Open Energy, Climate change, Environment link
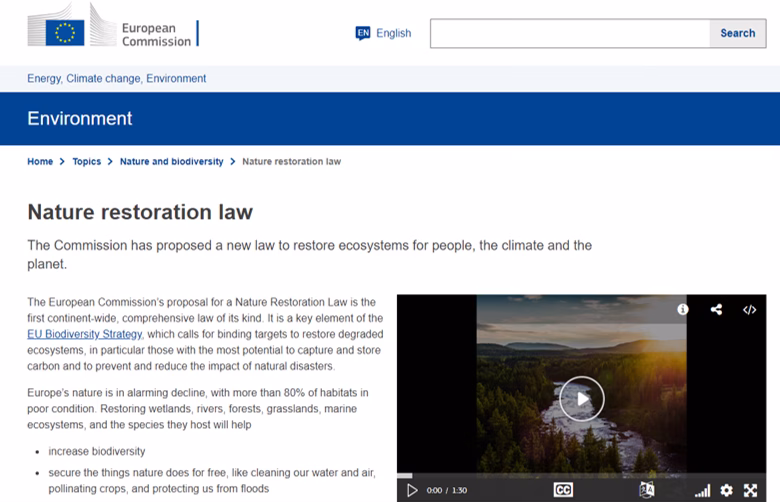780x502 pixels. point(117,78)
